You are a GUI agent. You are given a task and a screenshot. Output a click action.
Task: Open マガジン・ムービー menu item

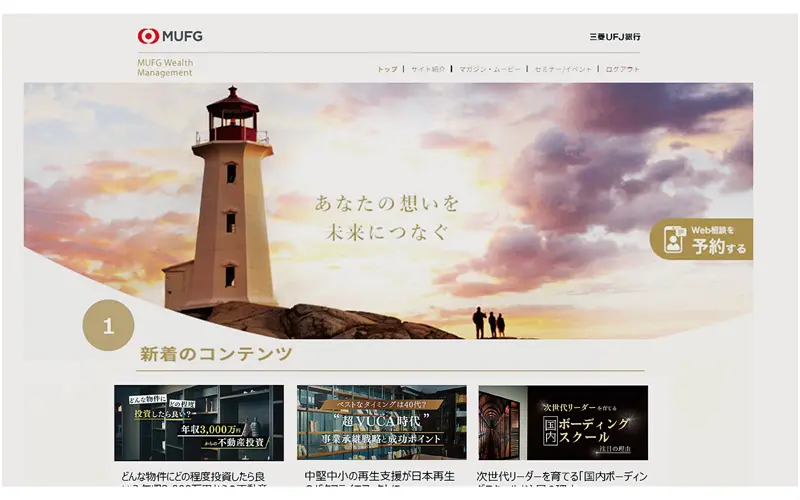(490, 69)
